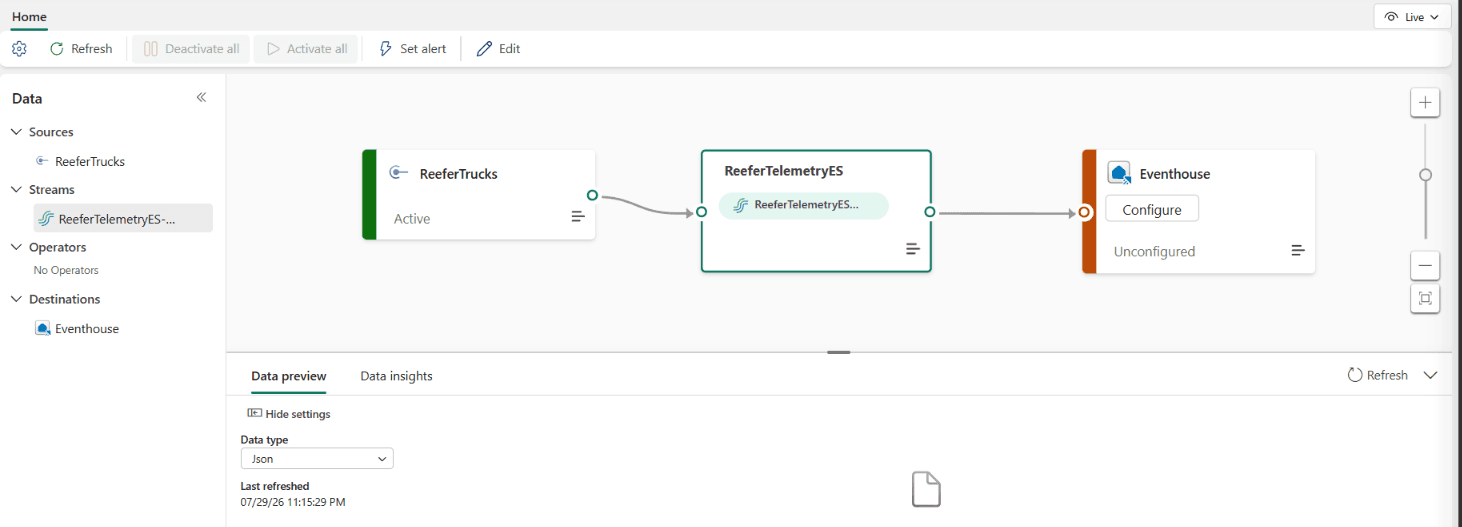1462x527 pixels.
Task: Open the settings gear icon
Action: click(19, 48)
